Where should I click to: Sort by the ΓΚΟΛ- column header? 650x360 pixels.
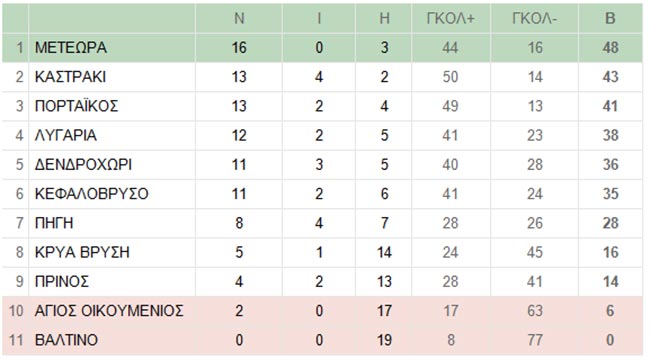[535, 19]
